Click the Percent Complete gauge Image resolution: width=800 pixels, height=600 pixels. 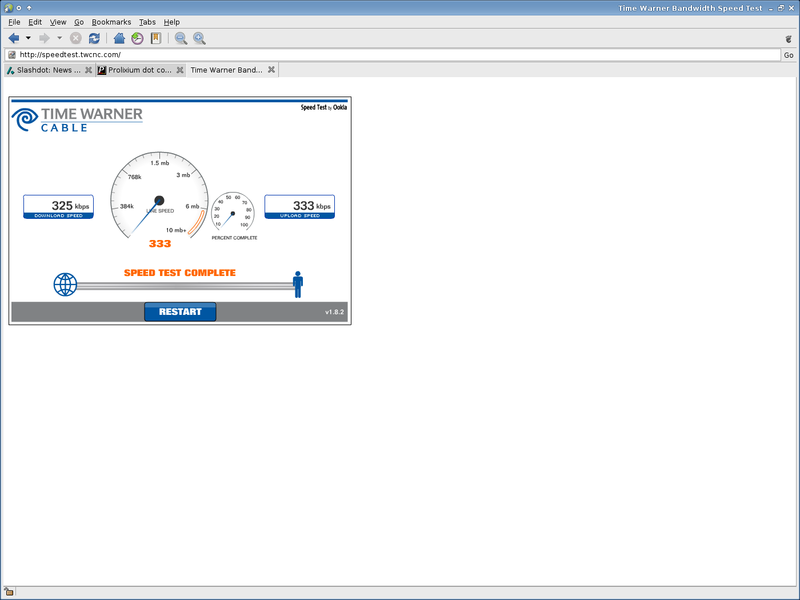[x=233, y=211]
